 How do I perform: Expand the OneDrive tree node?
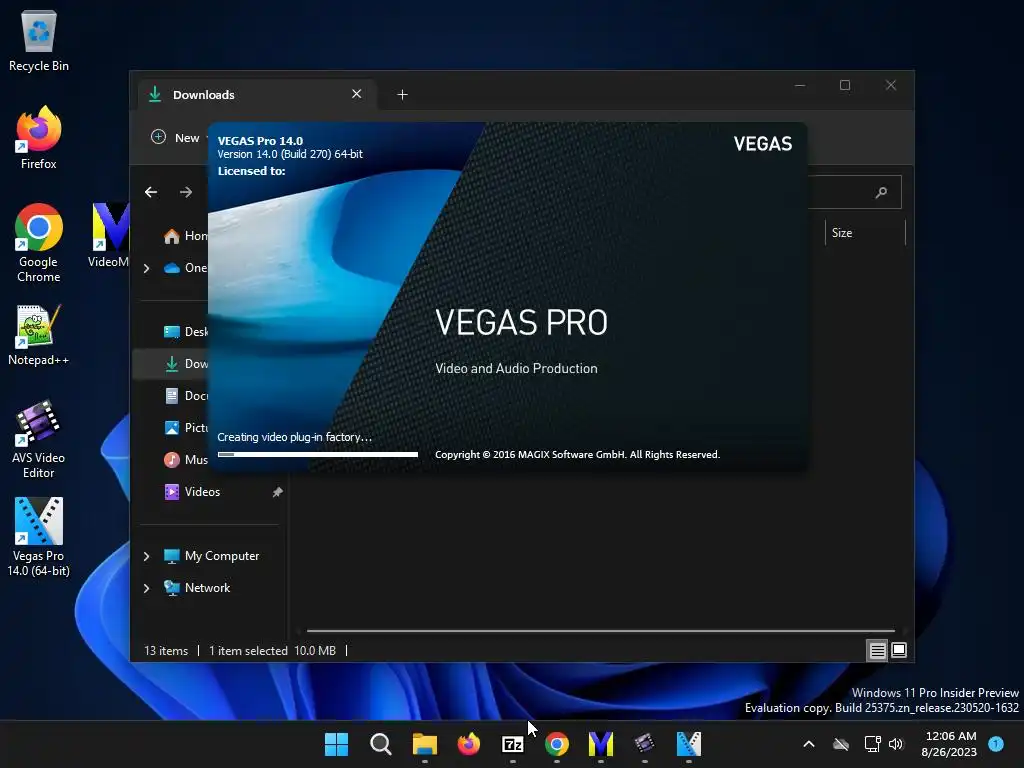tap(146, 268)
